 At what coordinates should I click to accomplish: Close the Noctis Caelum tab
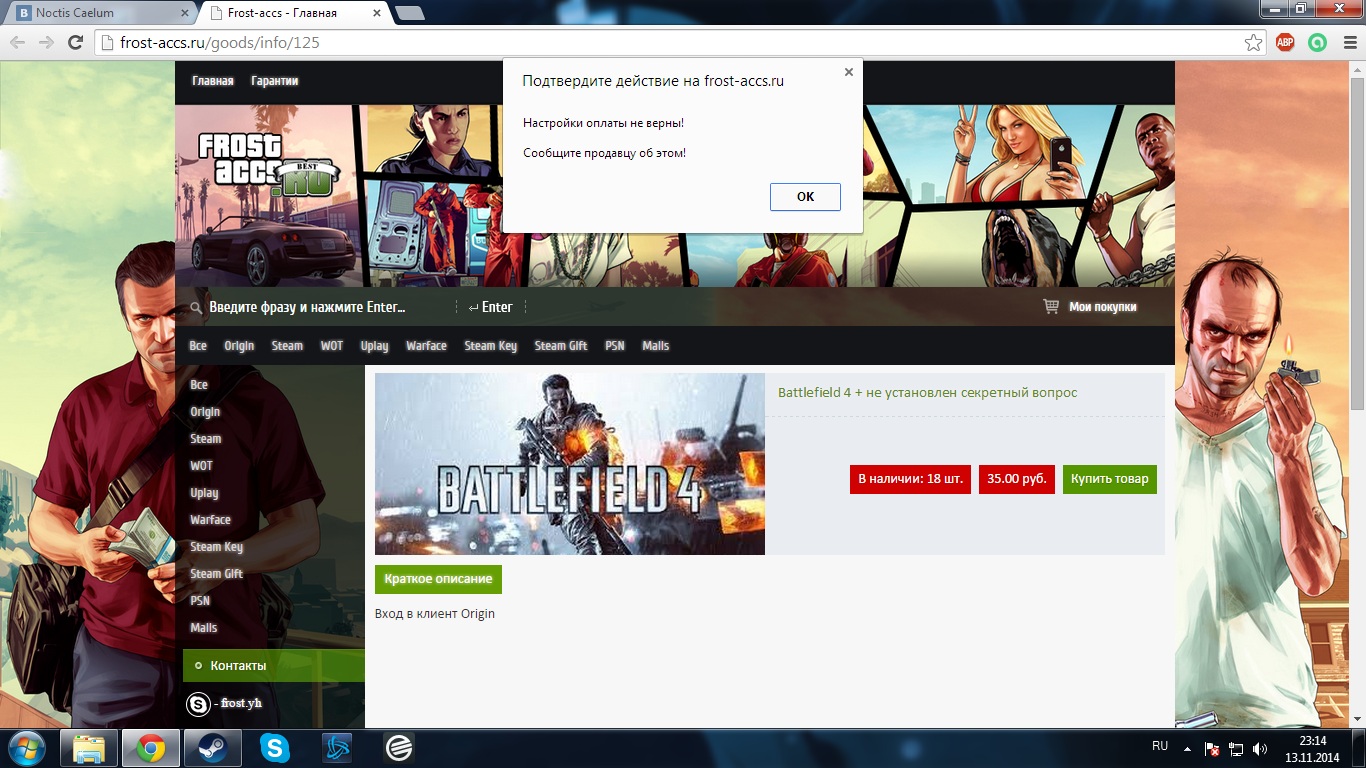[185, 13]
